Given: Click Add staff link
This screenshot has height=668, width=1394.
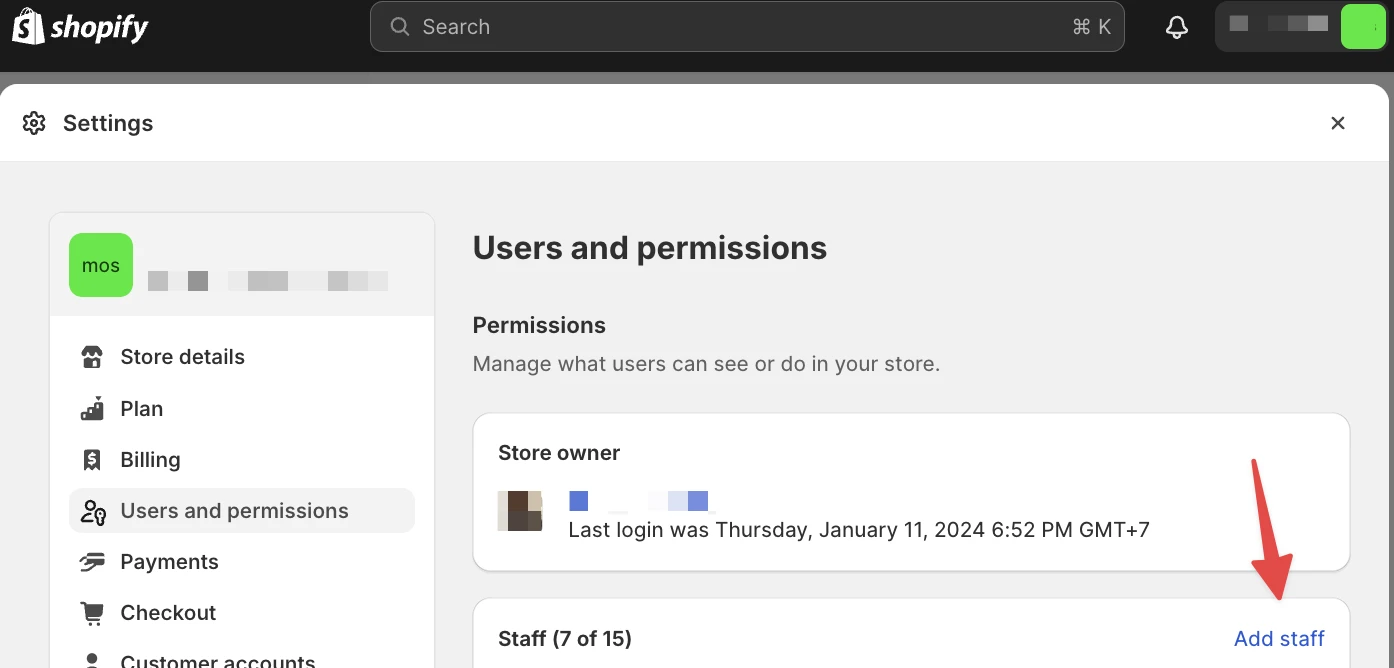Looking at the screenshot, I should point(1279,638).
